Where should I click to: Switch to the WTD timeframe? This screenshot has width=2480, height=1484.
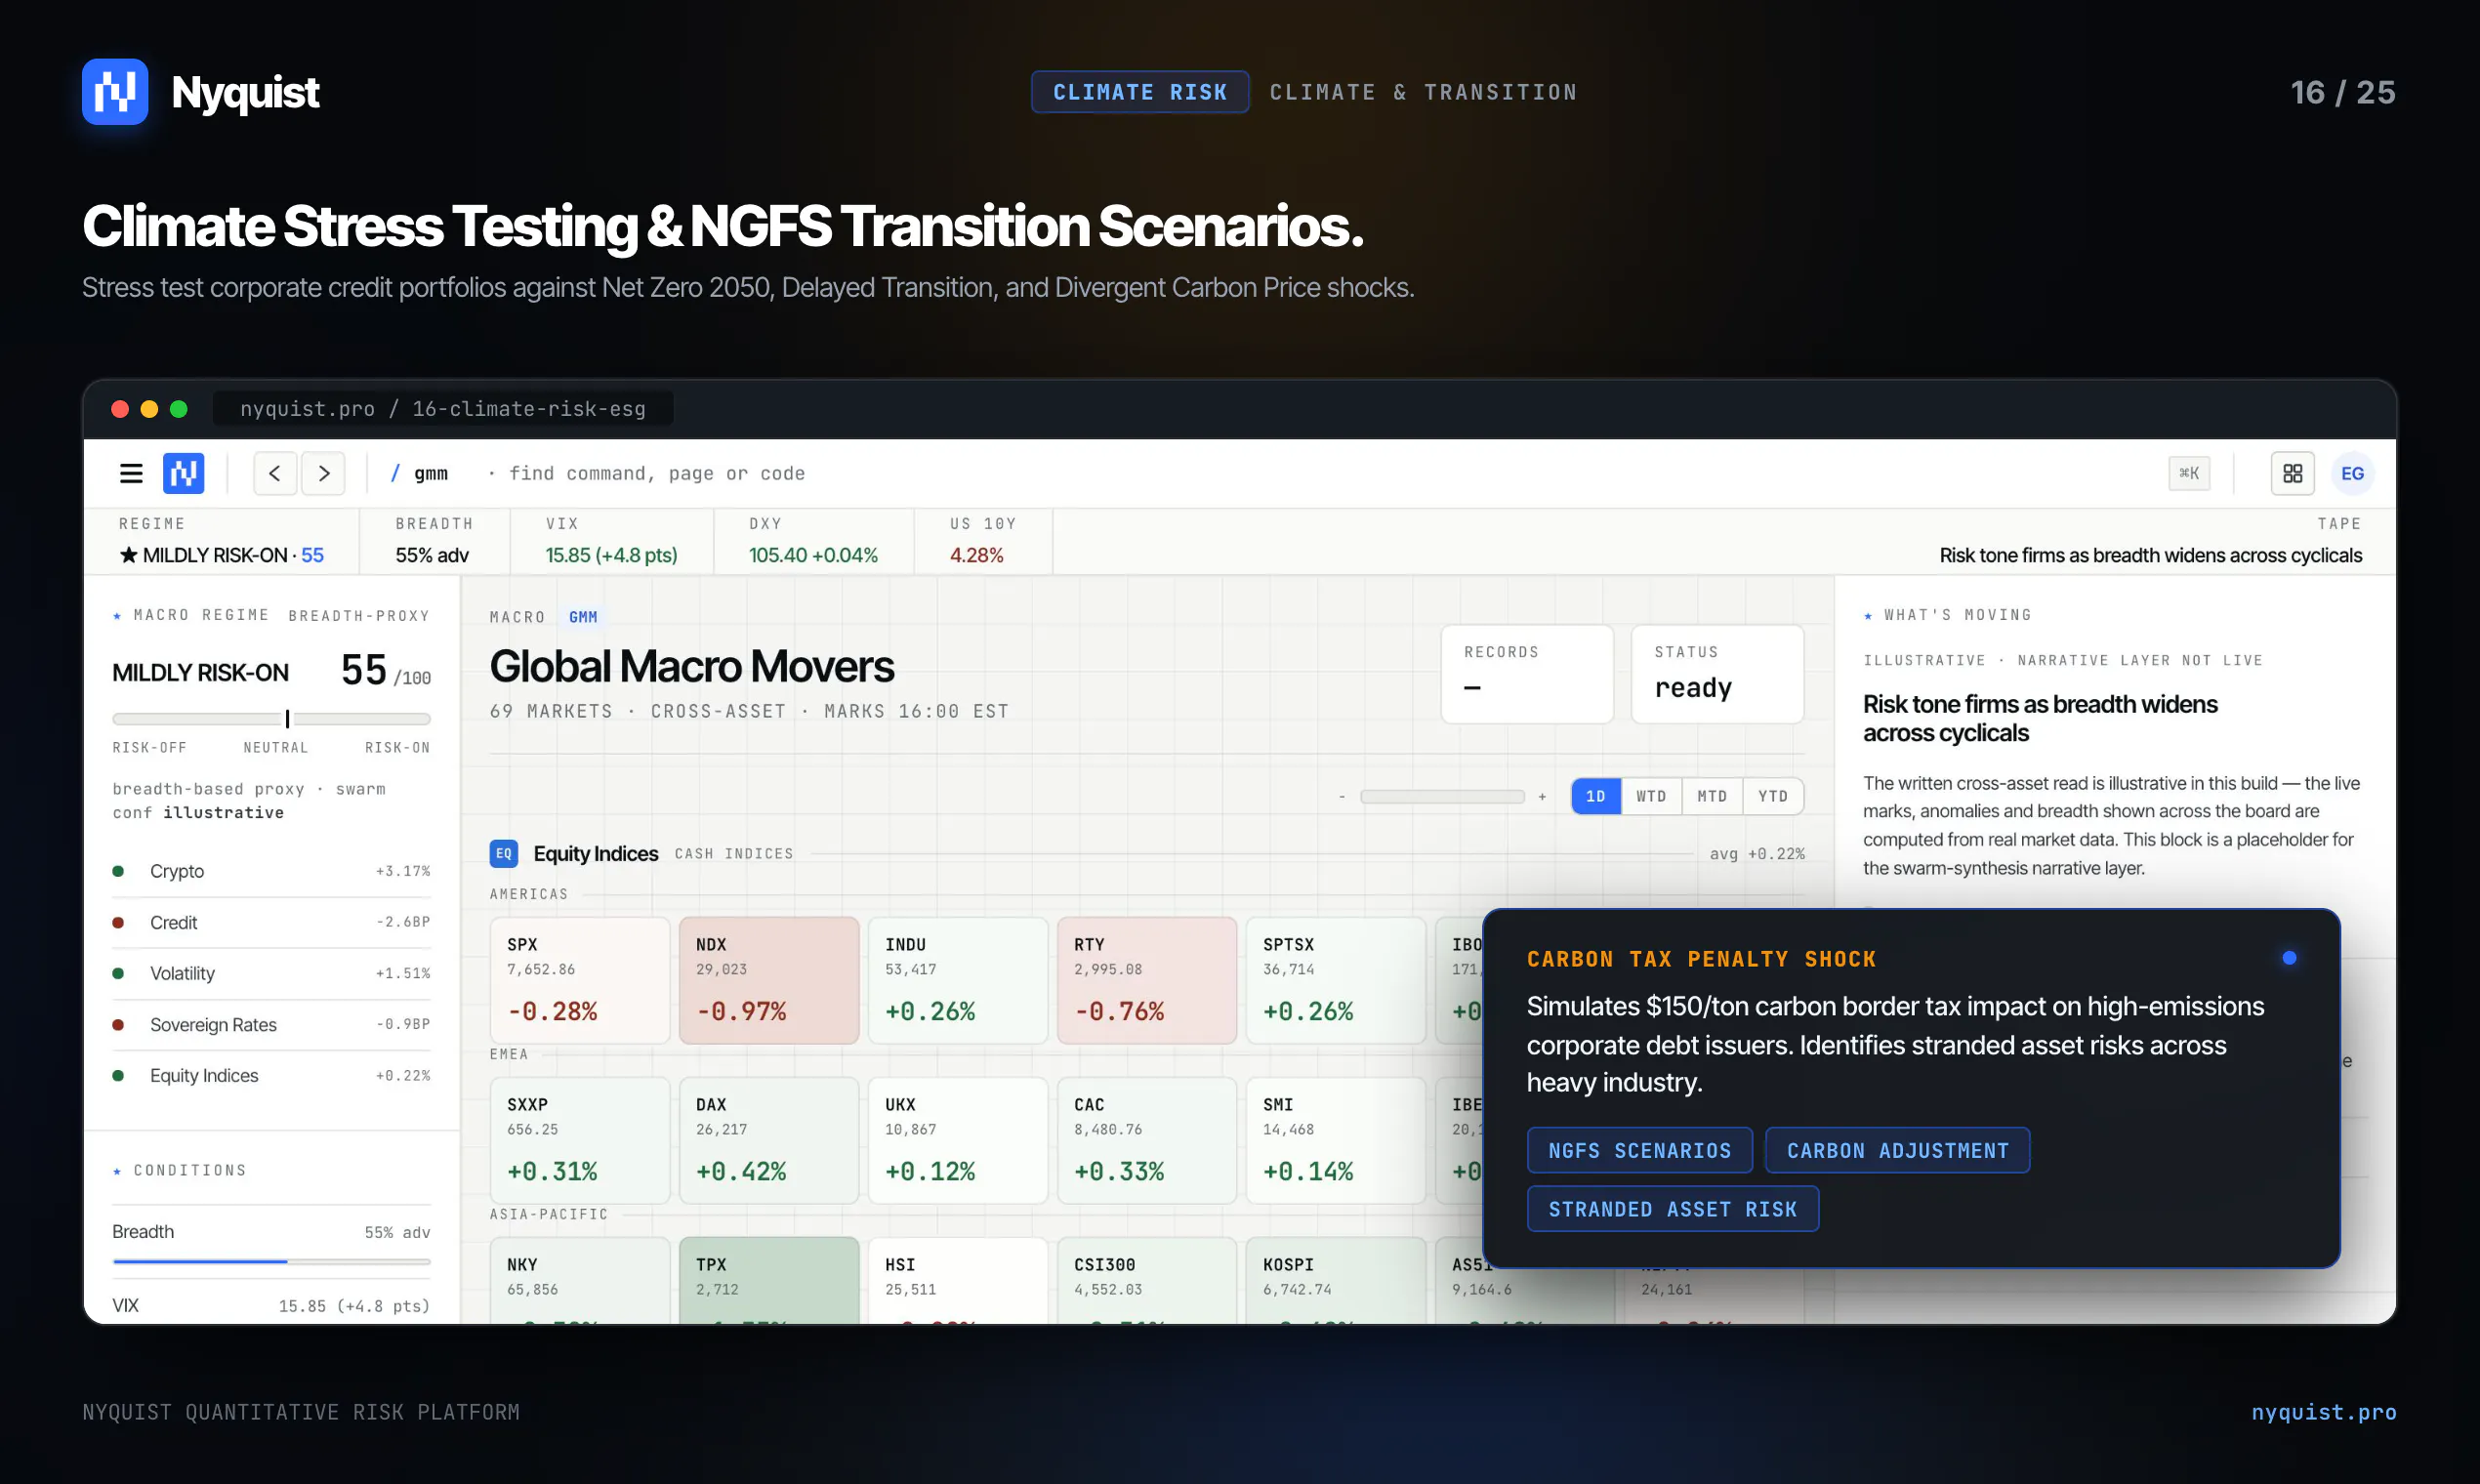click(1651, 796)
